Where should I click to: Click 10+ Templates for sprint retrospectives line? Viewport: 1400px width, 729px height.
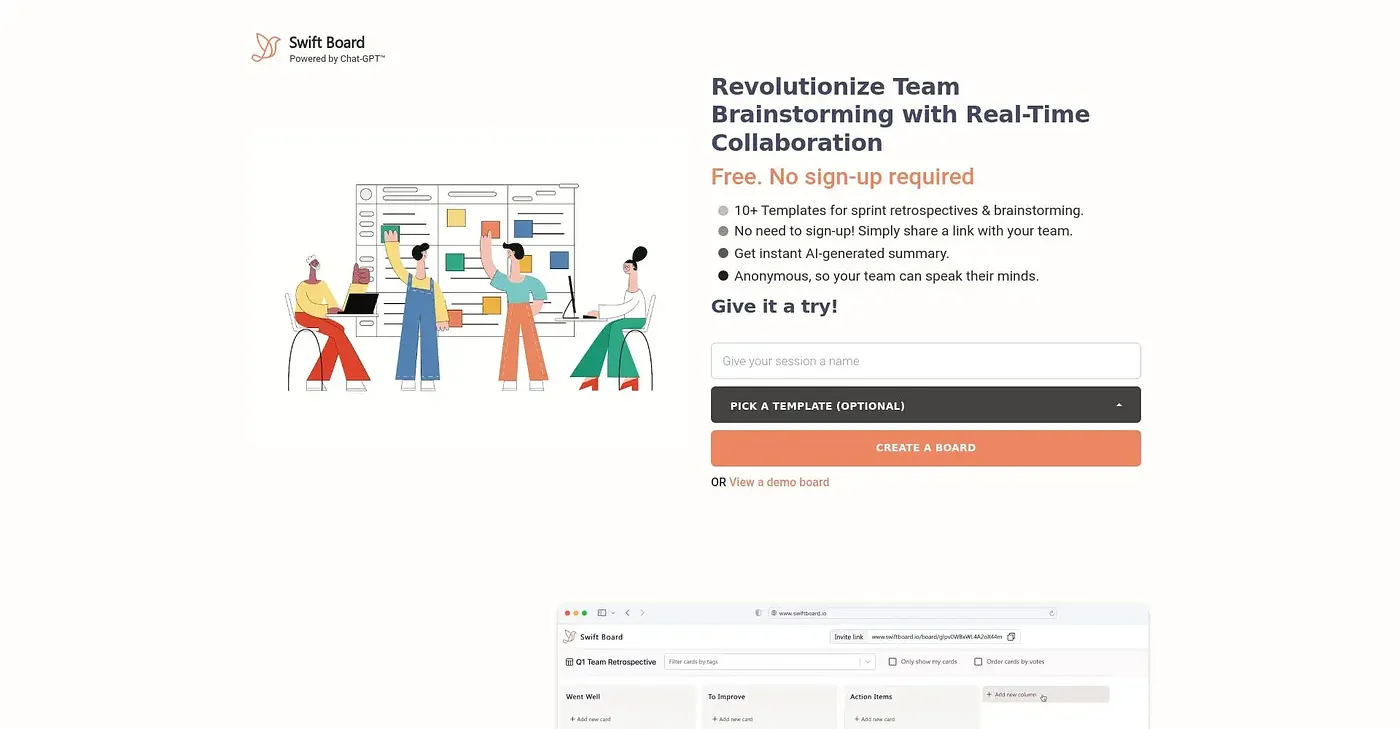point(909,210)
